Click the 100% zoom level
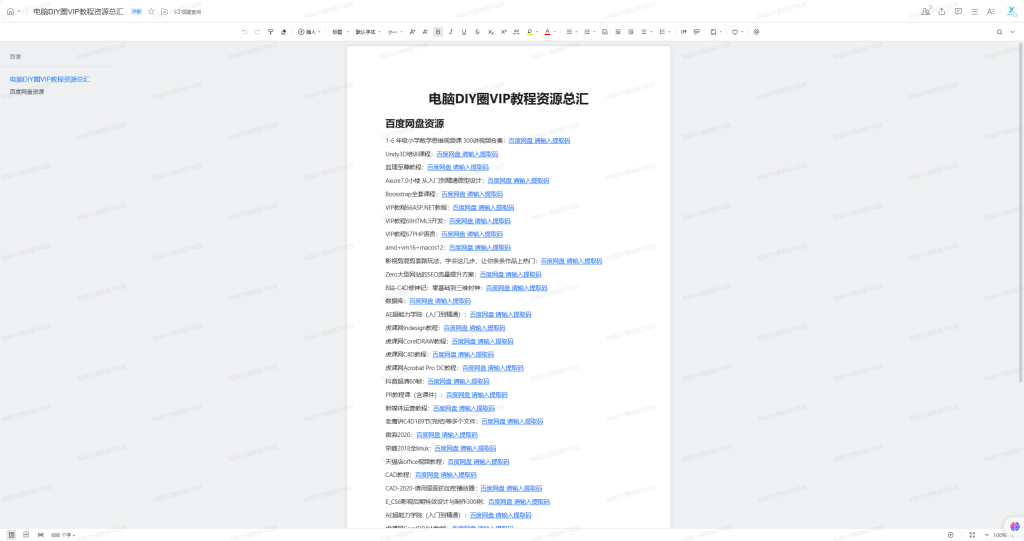The image size is (1024, 541). click(1000, 534)
